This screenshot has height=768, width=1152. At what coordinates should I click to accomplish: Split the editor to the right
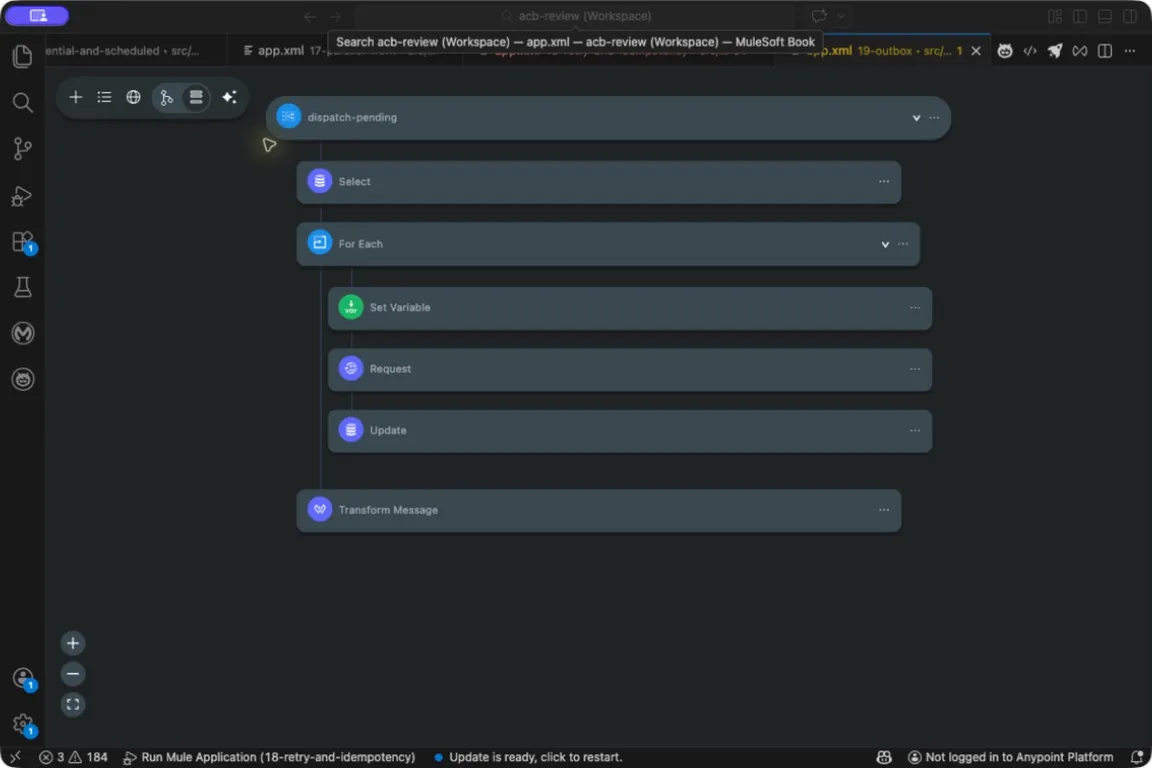coord(1105,51)
